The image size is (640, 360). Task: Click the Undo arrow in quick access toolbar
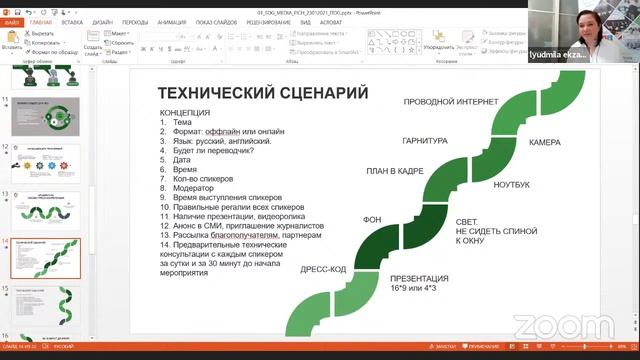coord(29,13)
